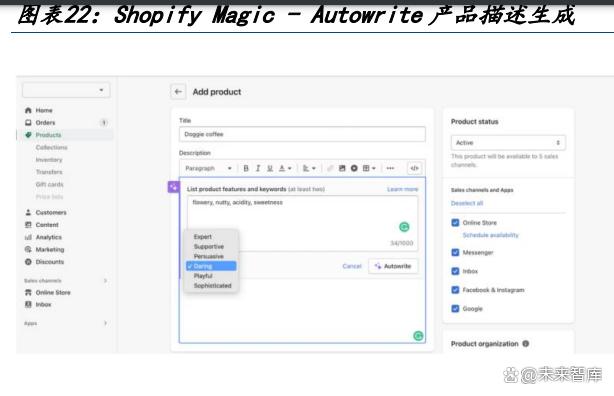Click the Product organization info icon
The image size is (614, 396).
pyautogui.click(x=526, y=344)
